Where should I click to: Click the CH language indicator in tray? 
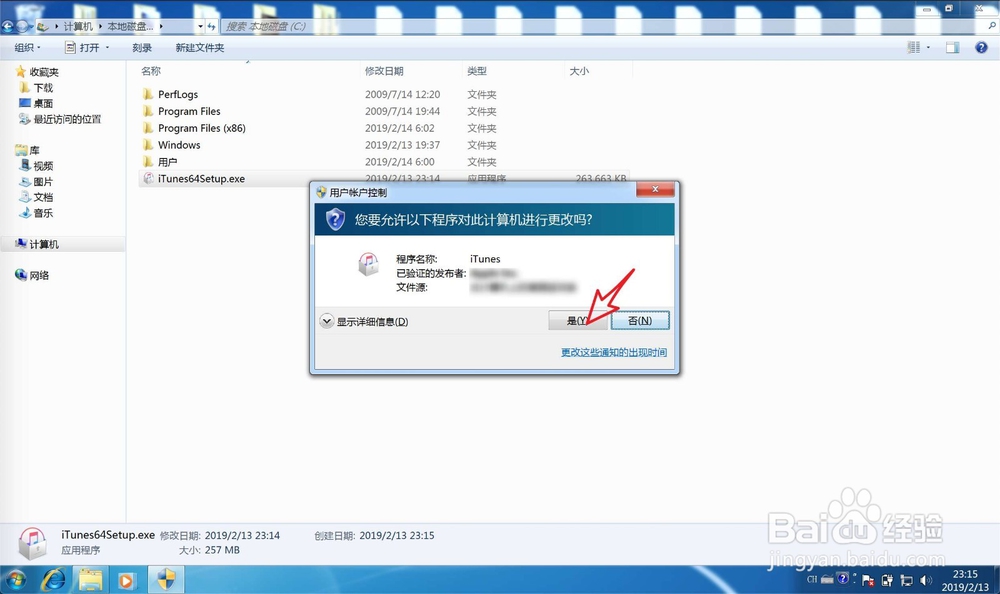click(x=812, y=580)
